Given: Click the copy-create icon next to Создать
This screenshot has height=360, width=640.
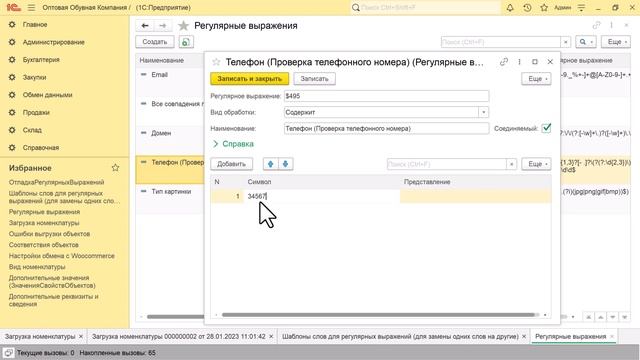Looking at the screenshot, I should pyautogui.click(x=186, y=42).
